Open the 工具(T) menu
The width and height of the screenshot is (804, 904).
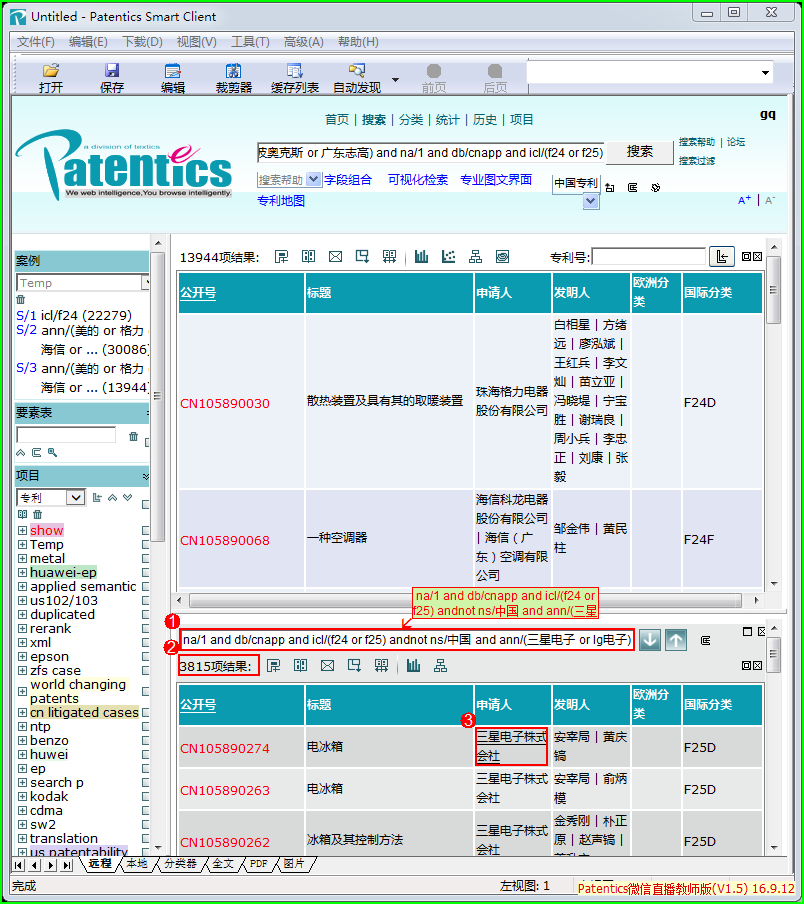tap(250, 41)
